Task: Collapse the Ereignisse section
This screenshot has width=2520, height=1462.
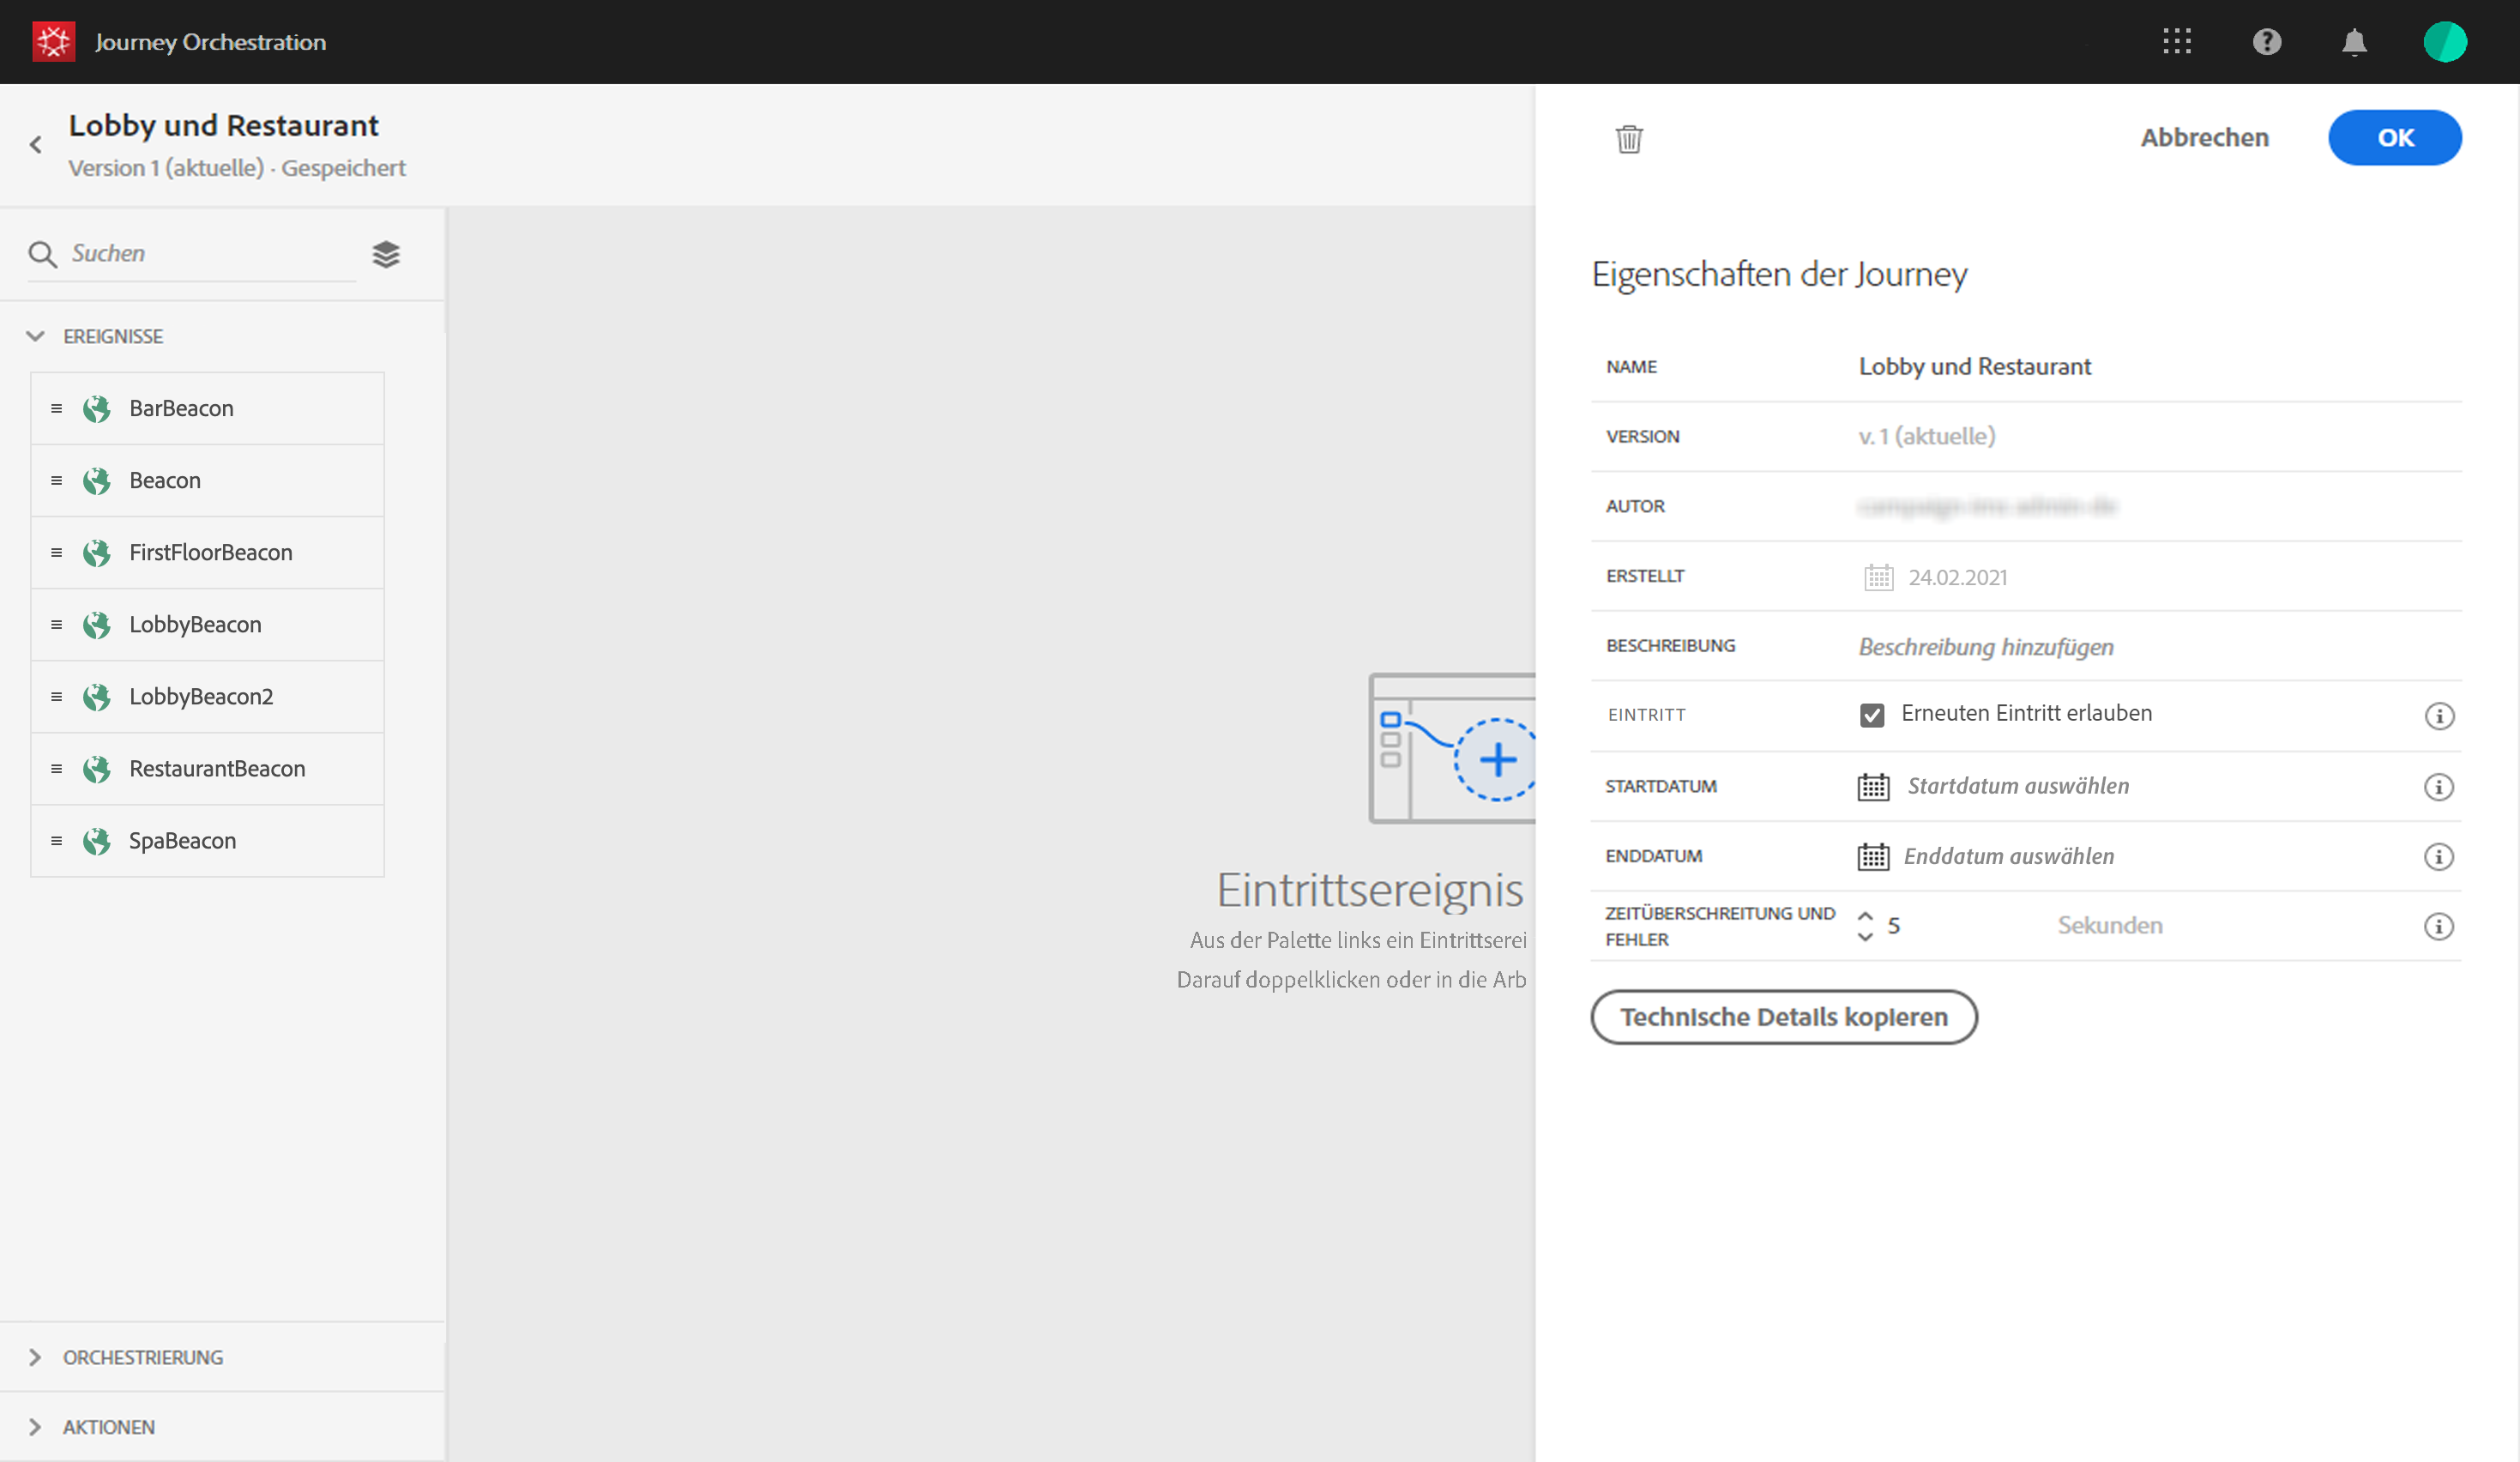Action: click(36, 336)
